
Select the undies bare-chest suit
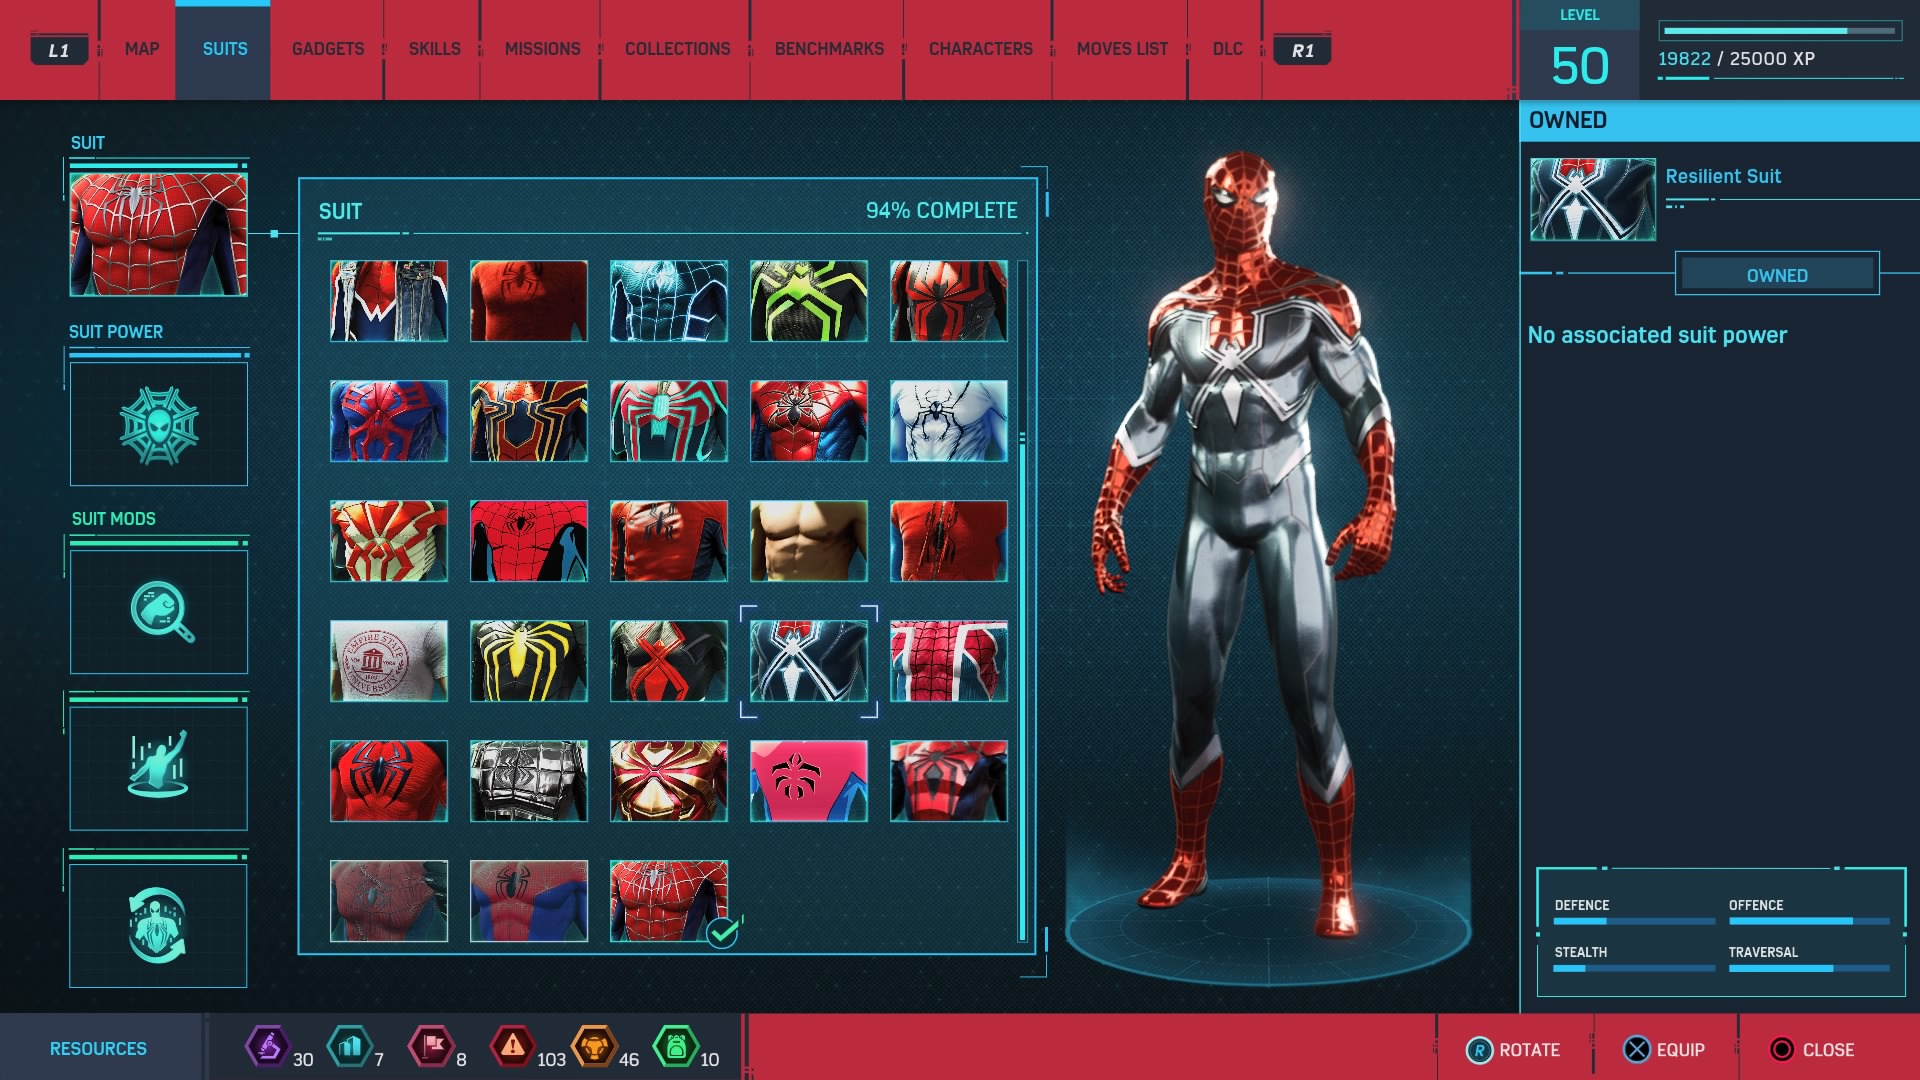pyautogui.click(x=809, y=541)
